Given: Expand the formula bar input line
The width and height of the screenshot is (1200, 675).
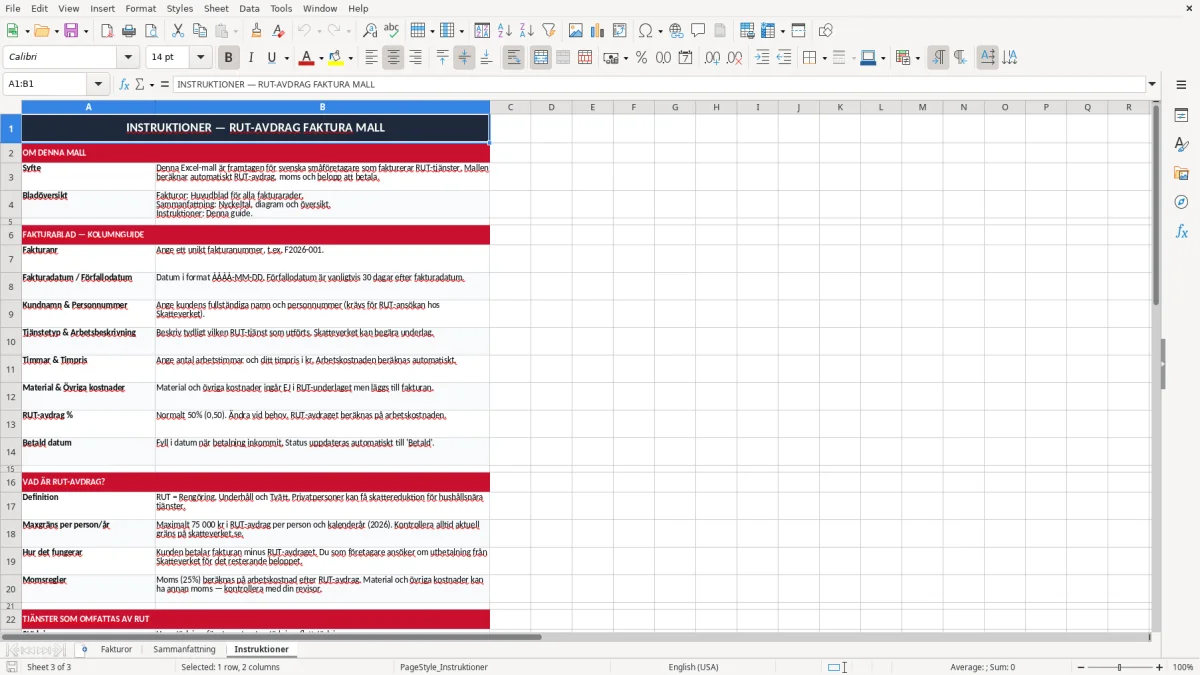Looking at the screenshot, I should tap(1152, 84).
